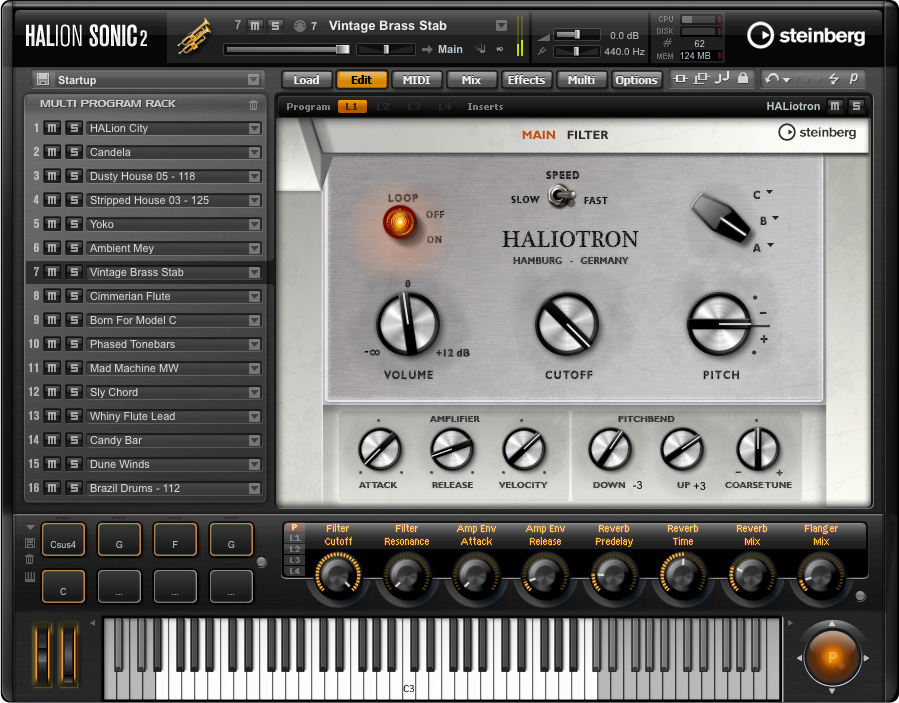Click the Steinberg logo at top right
899x703 pixels.
point(806,36)
